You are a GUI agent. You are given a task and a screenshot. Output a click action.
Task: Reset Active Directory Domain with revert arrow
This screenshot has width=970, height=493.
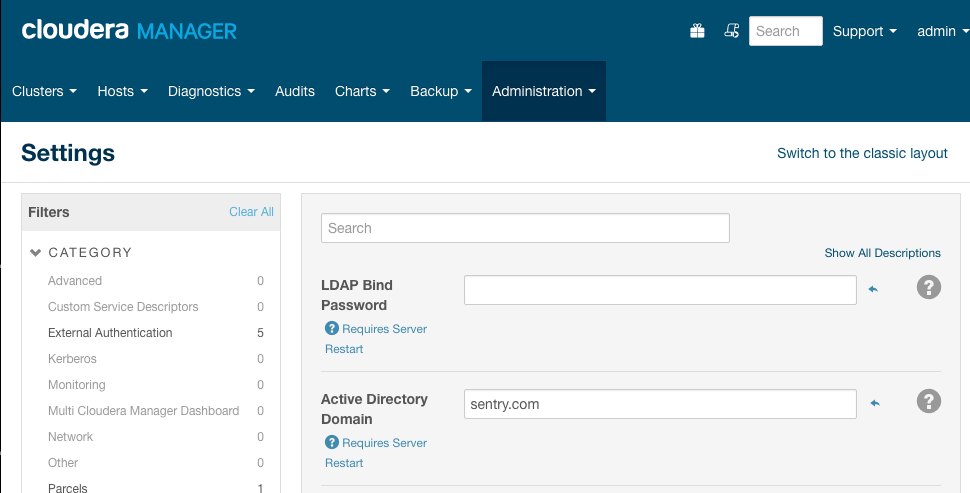point(873,403)
